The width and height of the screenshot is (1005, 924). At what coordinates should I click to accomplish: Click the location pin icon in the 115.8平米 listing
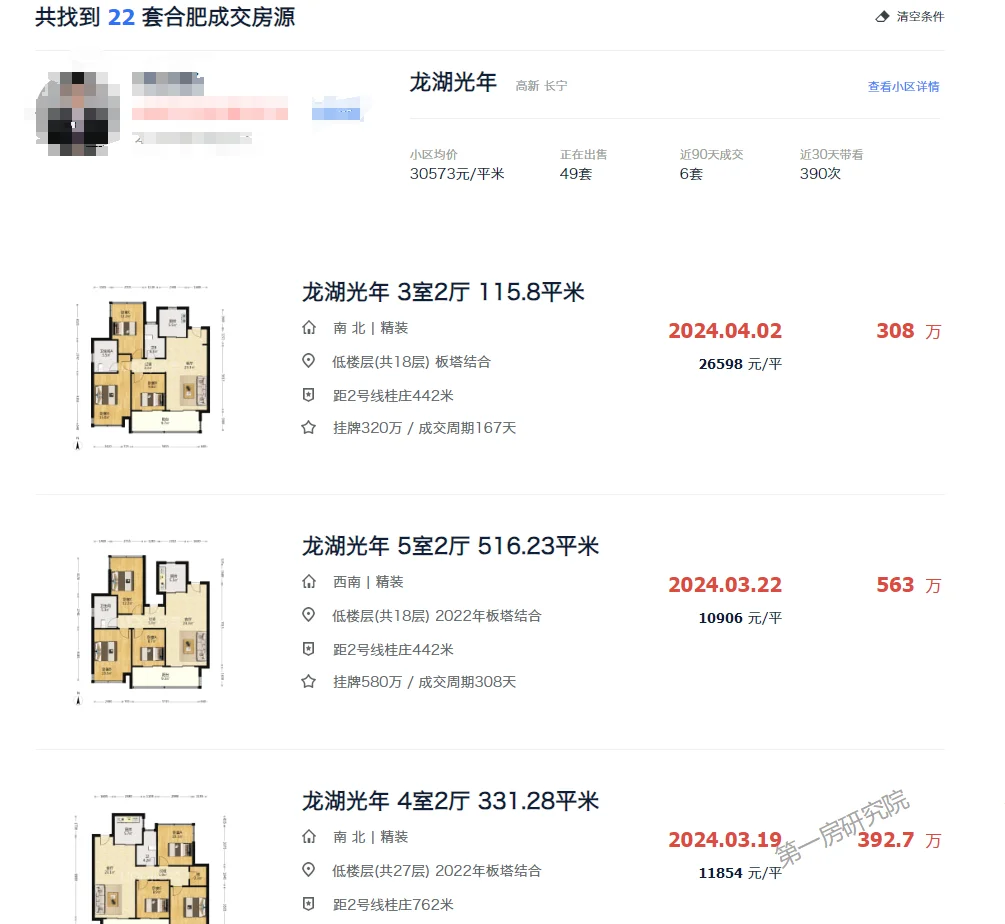pyautogui.click(x=308, y=361)
